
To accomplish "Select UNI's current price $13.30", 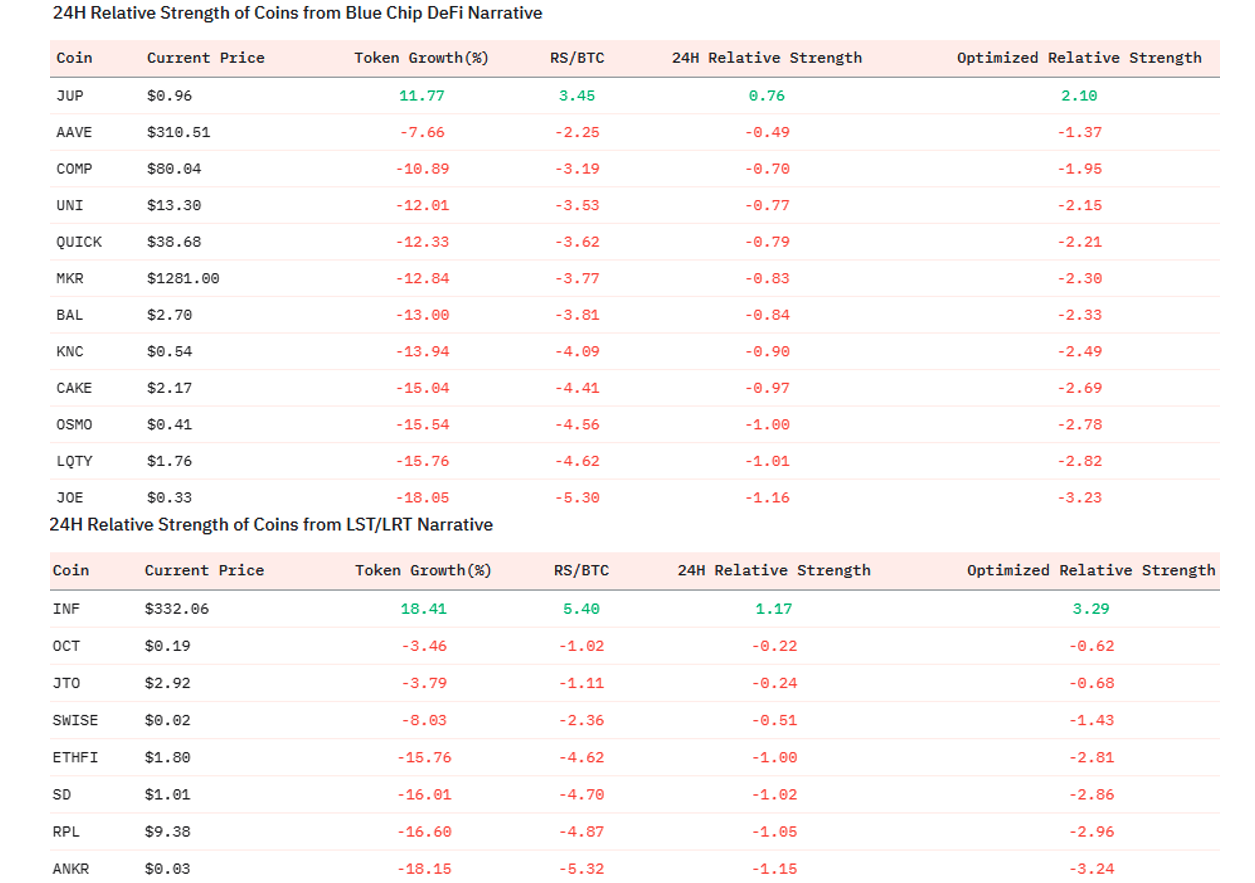I will [174, 205].
